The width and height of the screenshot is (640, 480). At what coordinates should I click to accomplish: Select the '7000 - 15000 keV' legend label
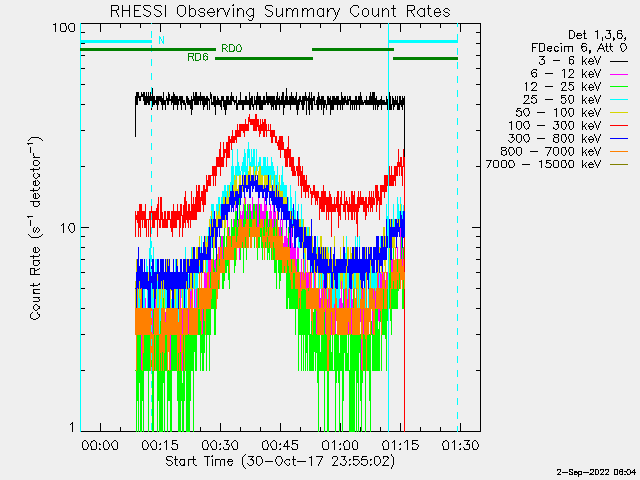point(544,164)
